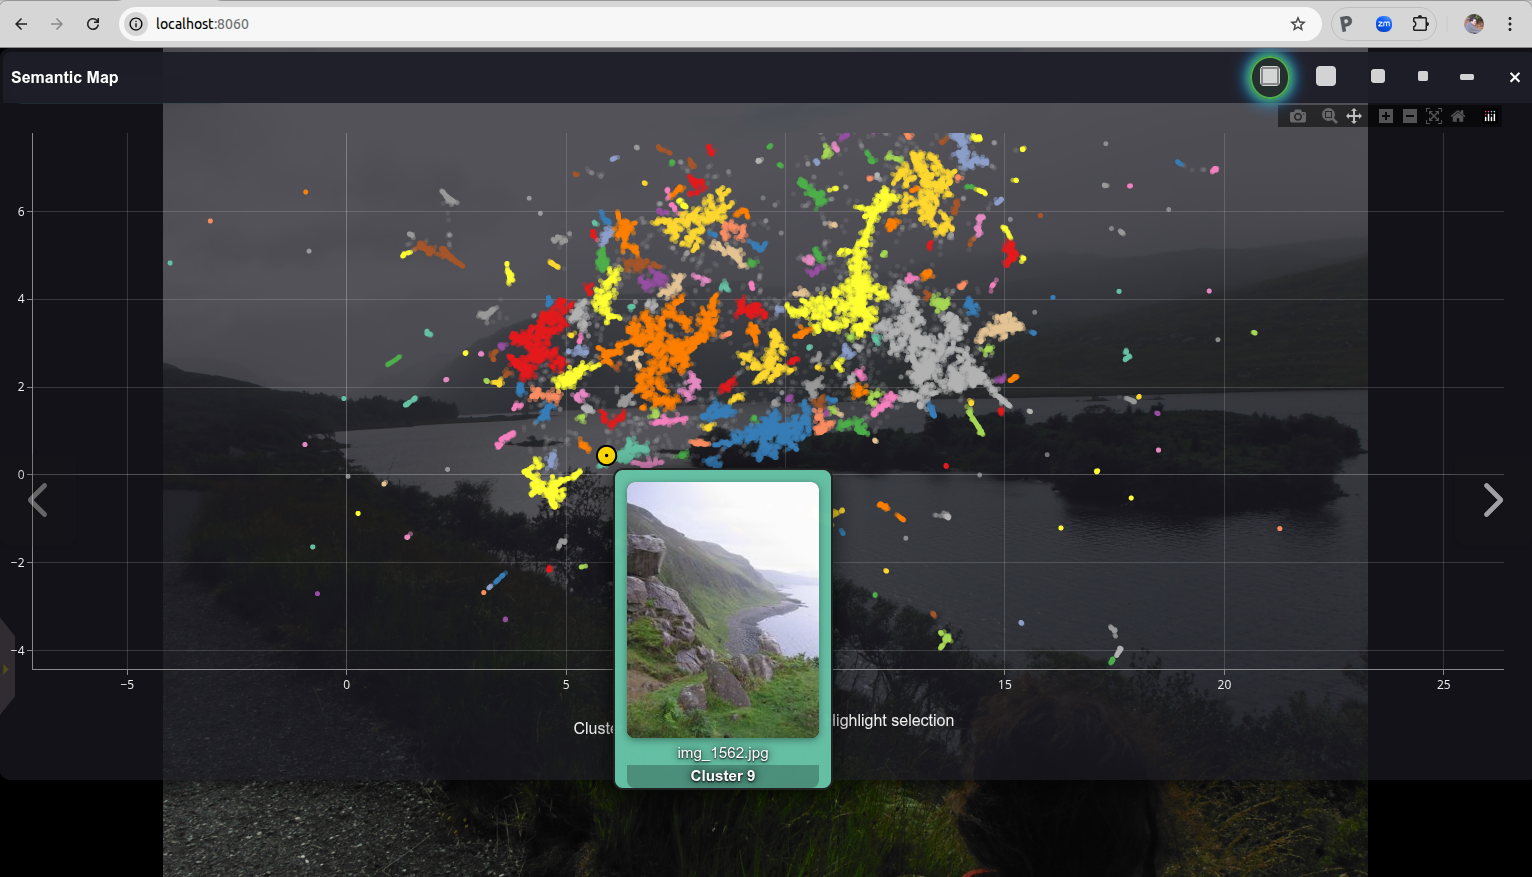Reload the localhost page
This screenshot has height=877, width=1532.
(93, 24)
